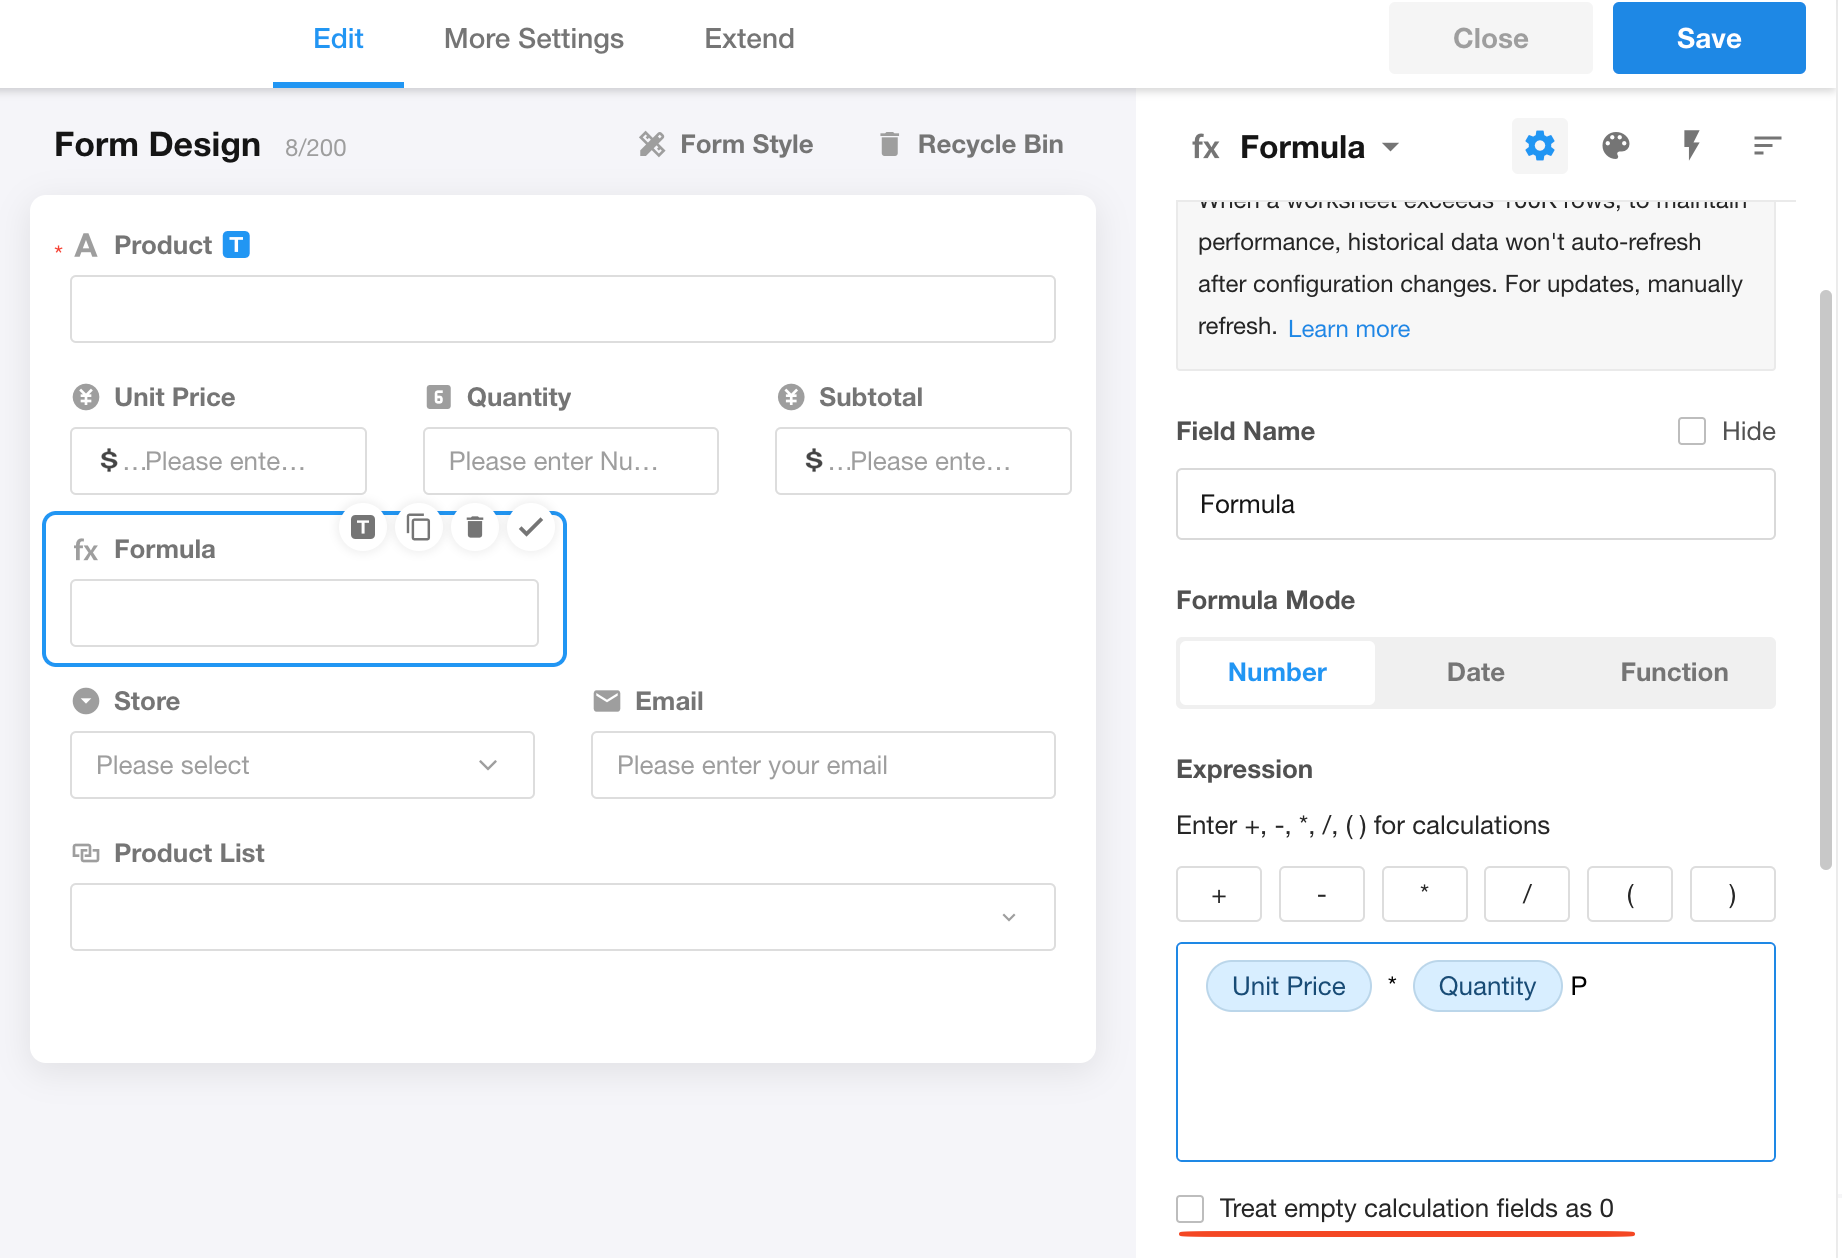Click the blue Save button

[x=1708, y=38]
